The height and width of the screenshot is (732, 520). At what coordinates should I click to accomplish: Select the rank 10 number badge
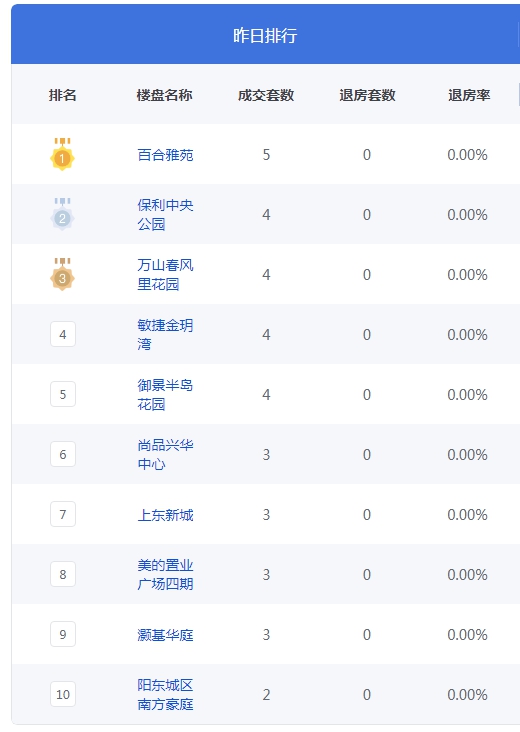tap(63, 694)
